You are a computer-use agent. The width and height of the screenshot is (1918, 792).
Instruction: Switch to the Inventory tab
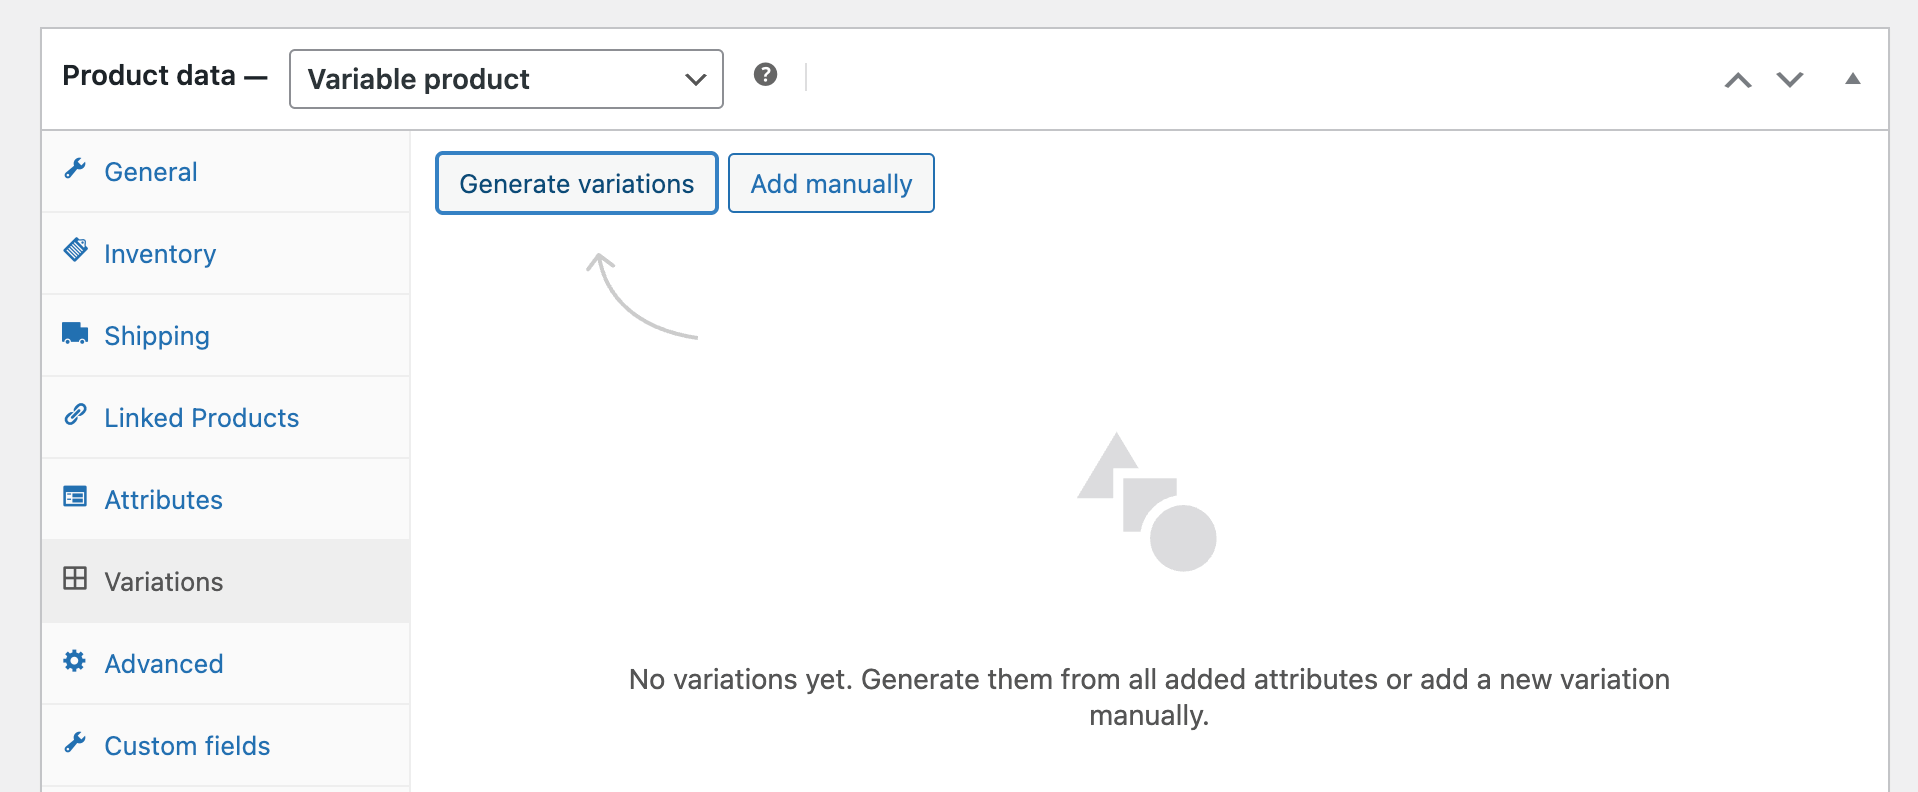click(160, 254)
